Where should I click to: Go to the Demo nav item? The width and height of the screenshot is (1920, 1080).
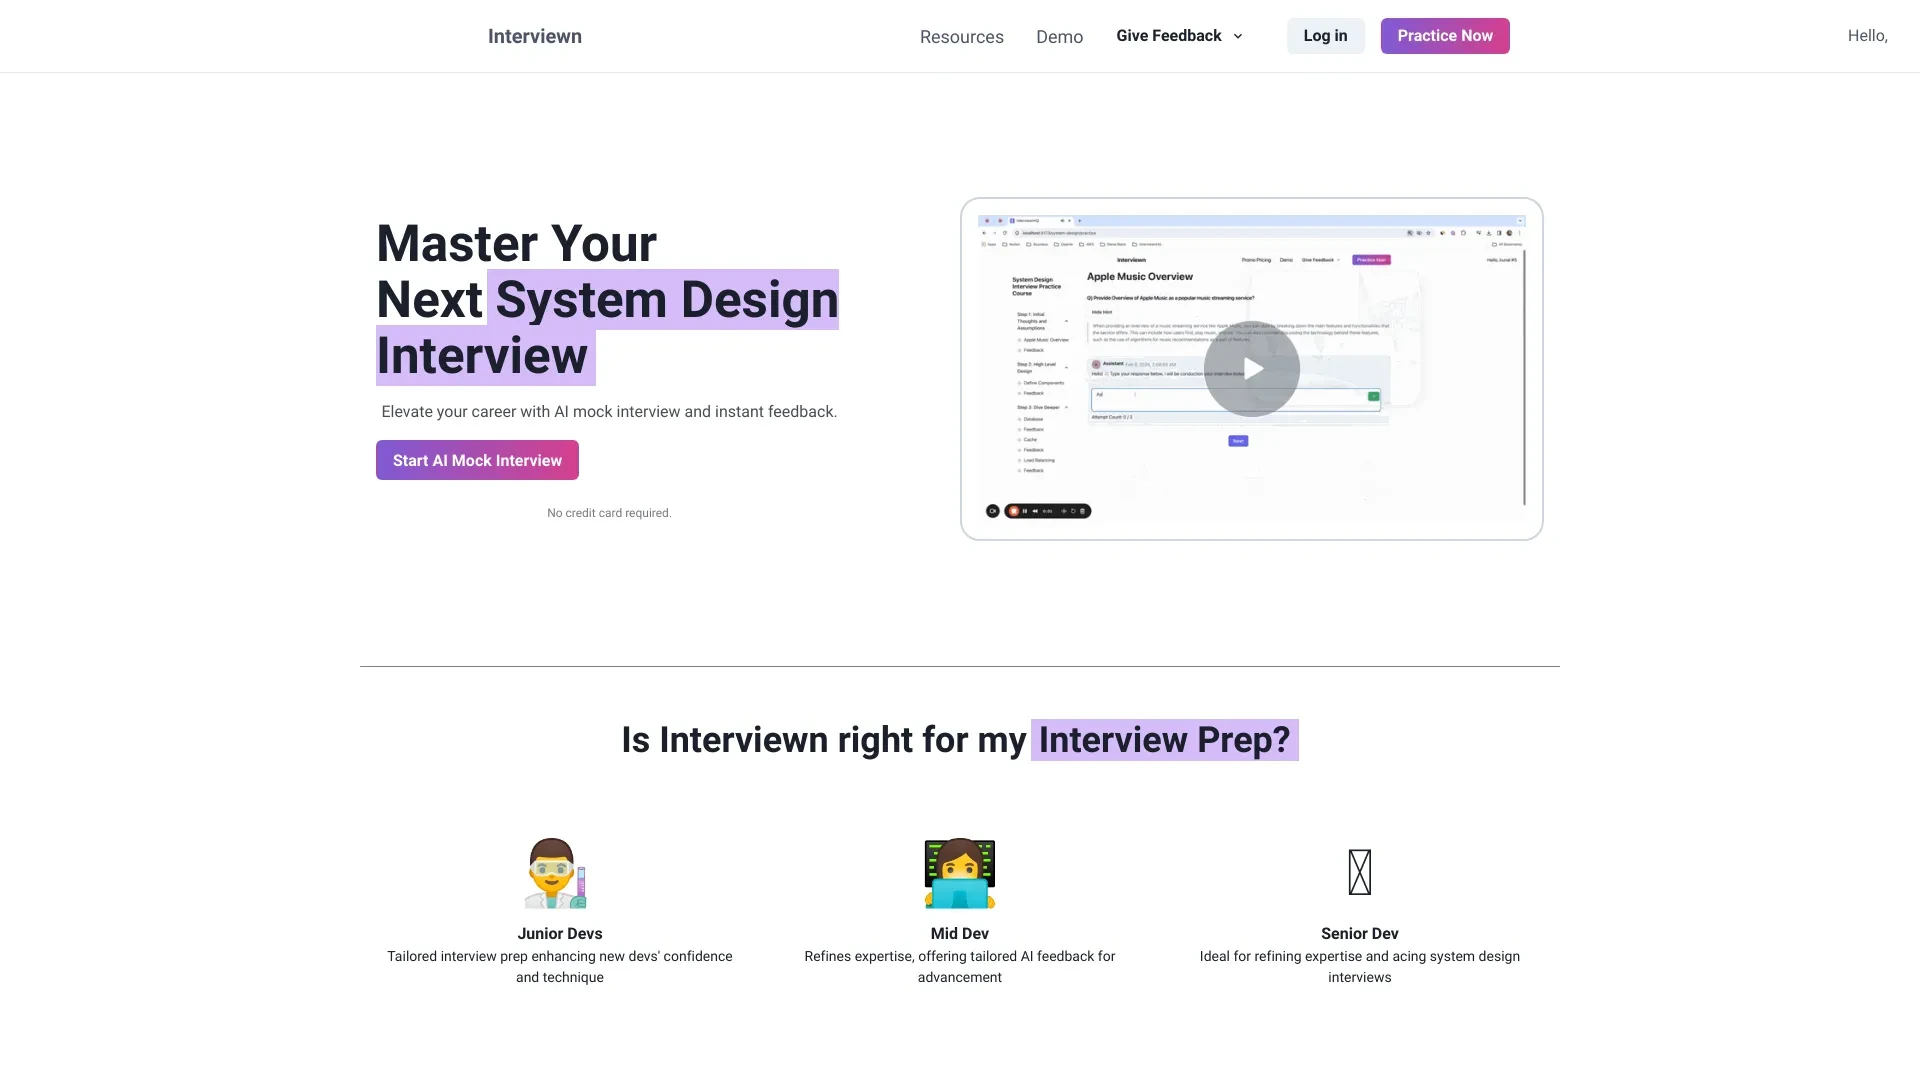pos(1059,37)
